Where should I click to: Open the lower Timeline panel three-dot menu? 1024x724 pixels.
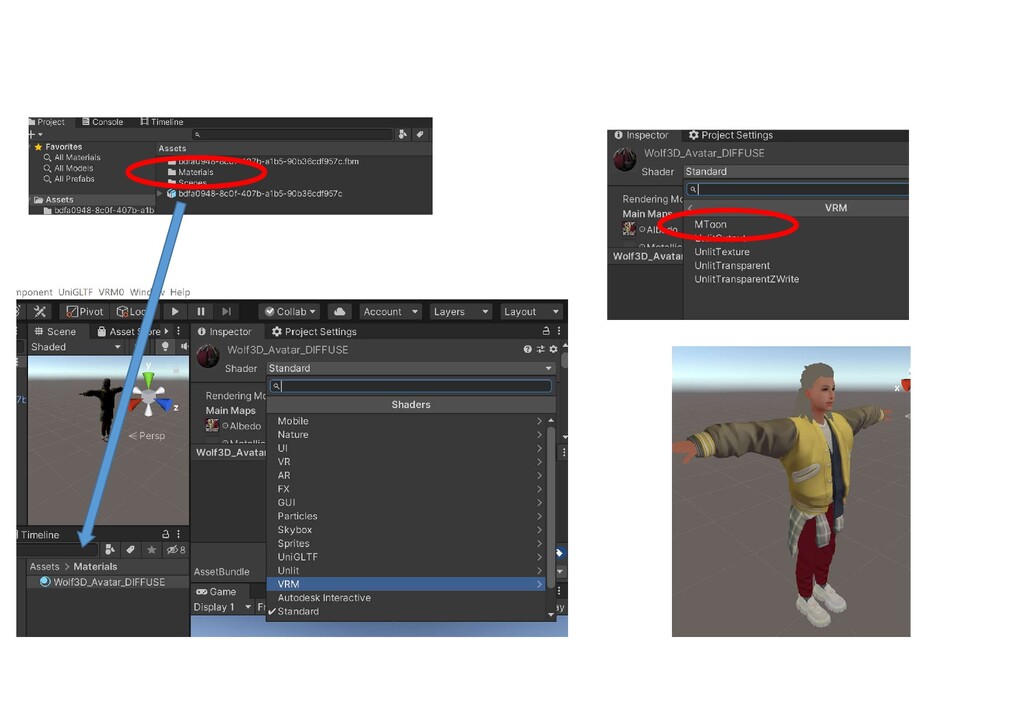(178, 534)
